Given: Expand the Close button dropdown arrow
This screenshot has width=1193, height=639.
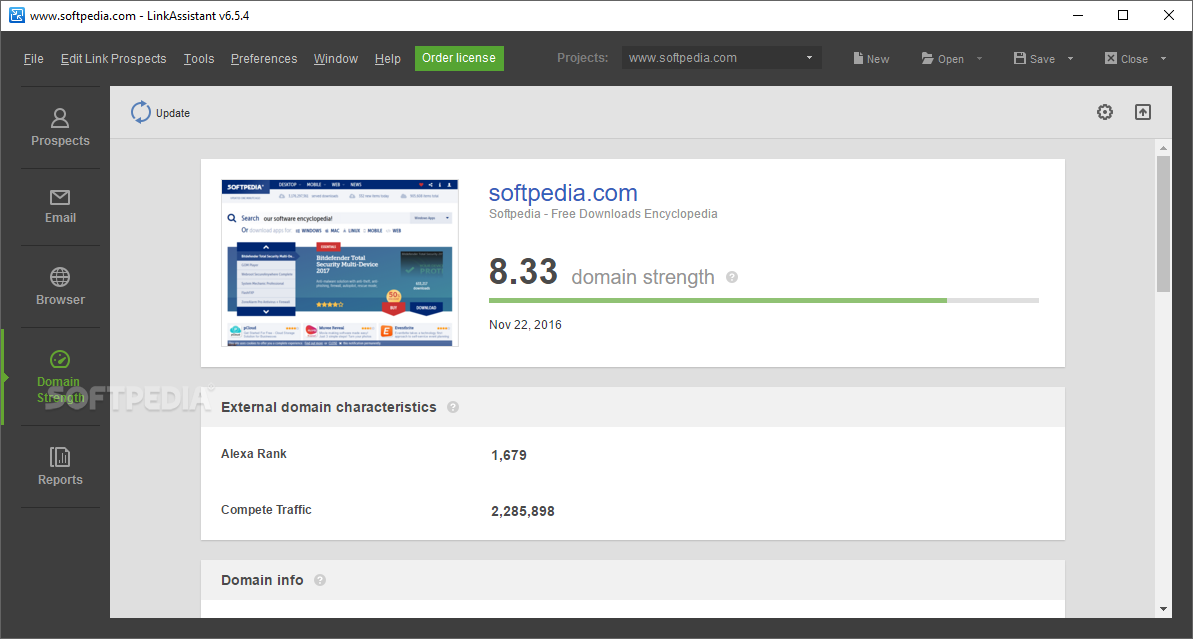Looking at the screenshot, I should pyautogui.click(x=1163, y=59).
